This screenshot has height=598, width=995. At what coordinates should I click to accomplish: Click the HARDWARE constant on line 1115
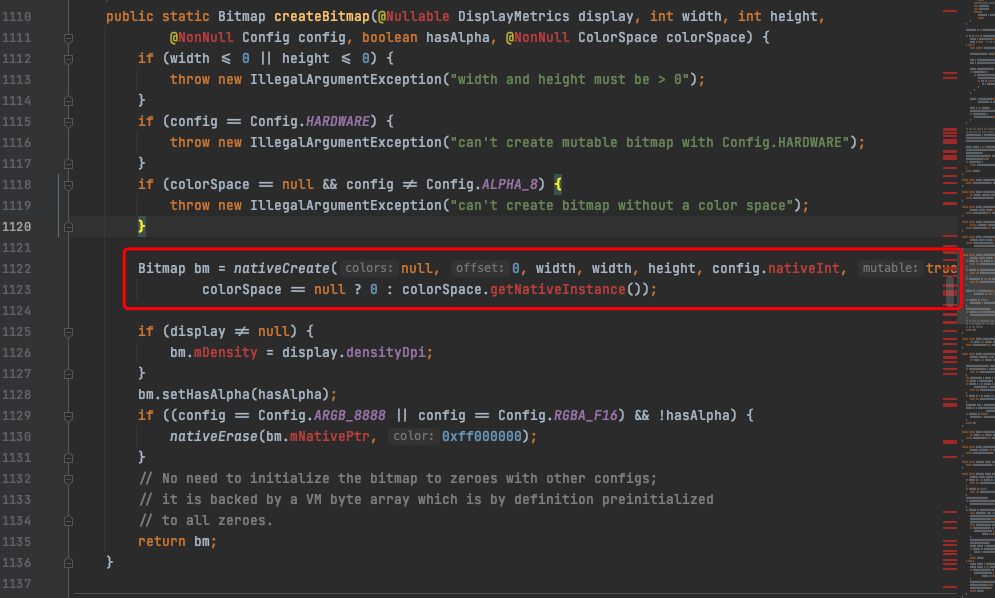[x=338, y=121]
